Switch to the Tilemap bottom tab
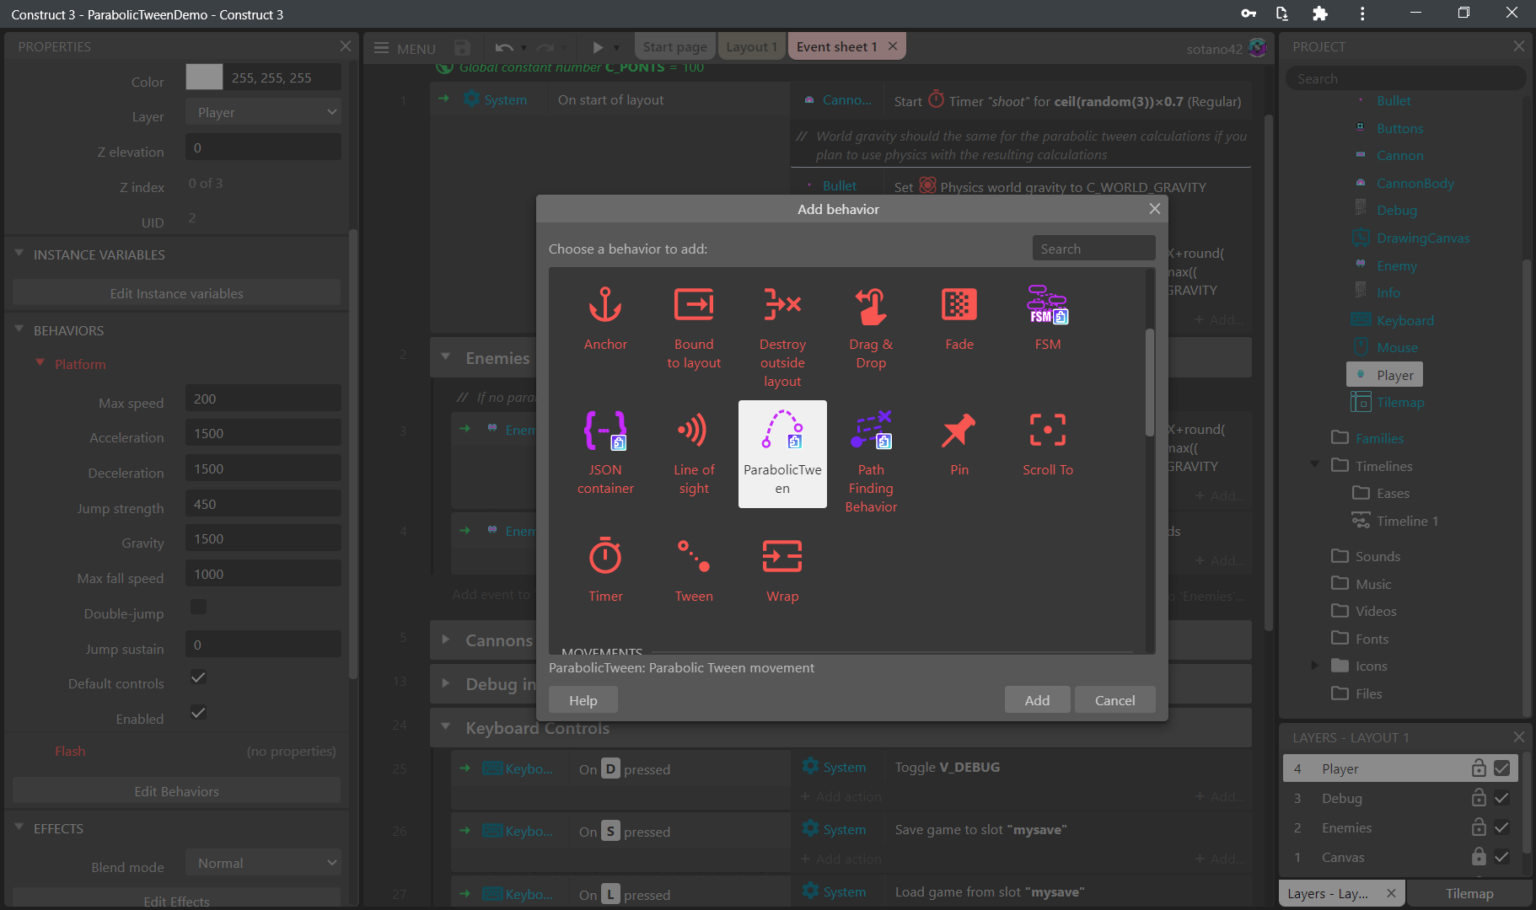This screenshot has height=910, width=1536. [x=1469, y=893]
